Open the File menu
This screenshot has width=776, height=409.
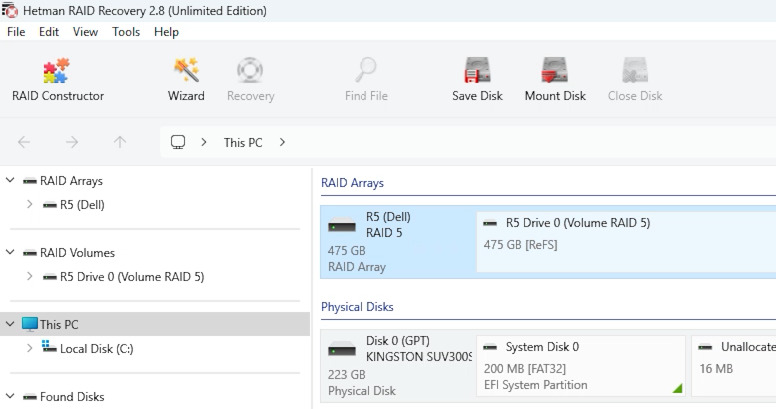(x=16, y=32)
